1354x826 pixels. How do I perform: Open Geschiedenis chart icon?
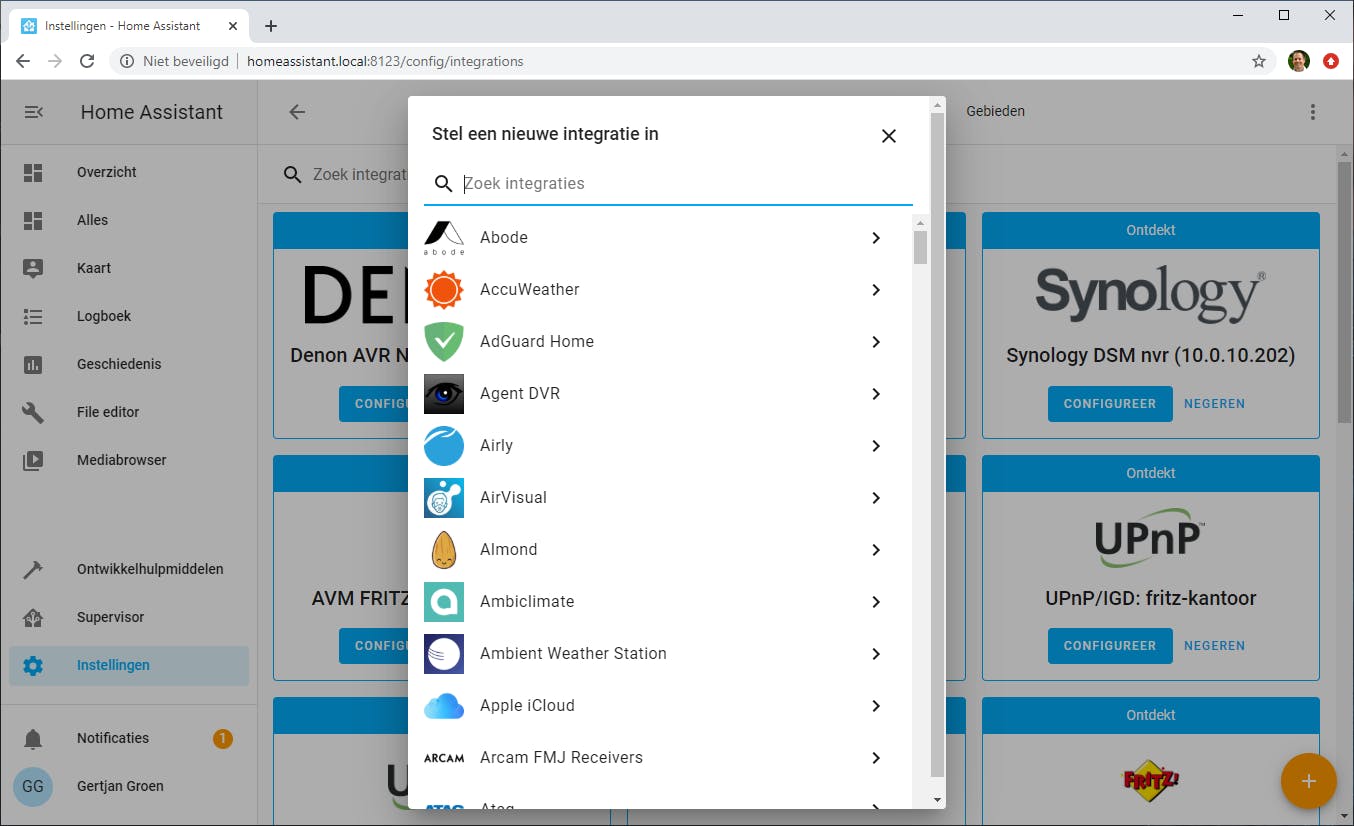click(33, 364)
